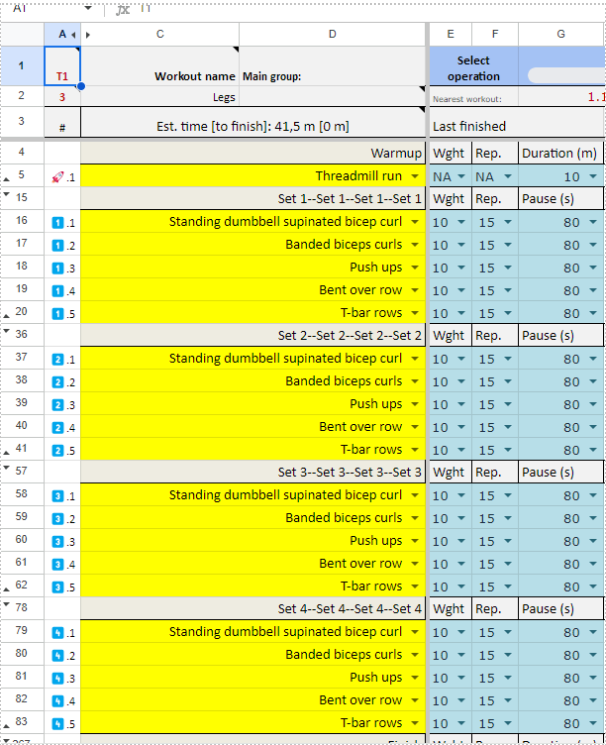
Task: Click the blue 4 icon in row 79
Action: pyautogui.click(x=57, y=632)
